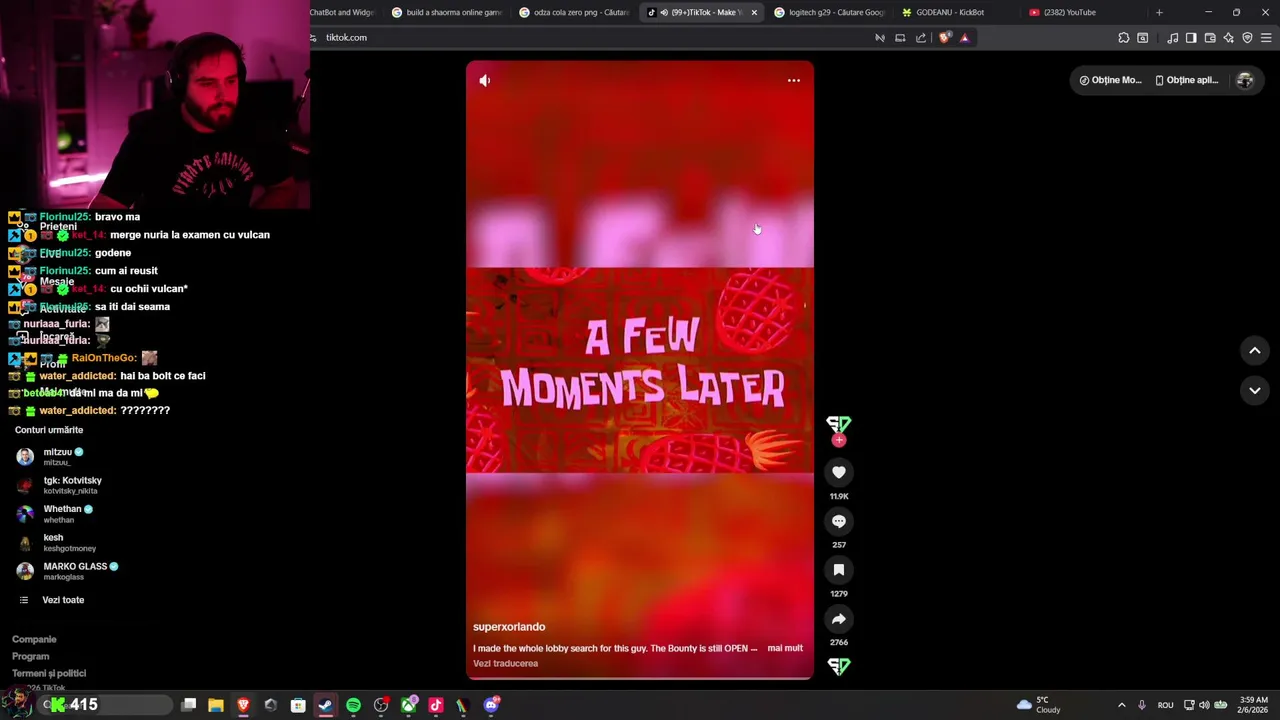Image resolution: width=1280 pixels, height=720 pixels.
Task: Open the Brave VPN shield icon
Action: coord(1247,38)
